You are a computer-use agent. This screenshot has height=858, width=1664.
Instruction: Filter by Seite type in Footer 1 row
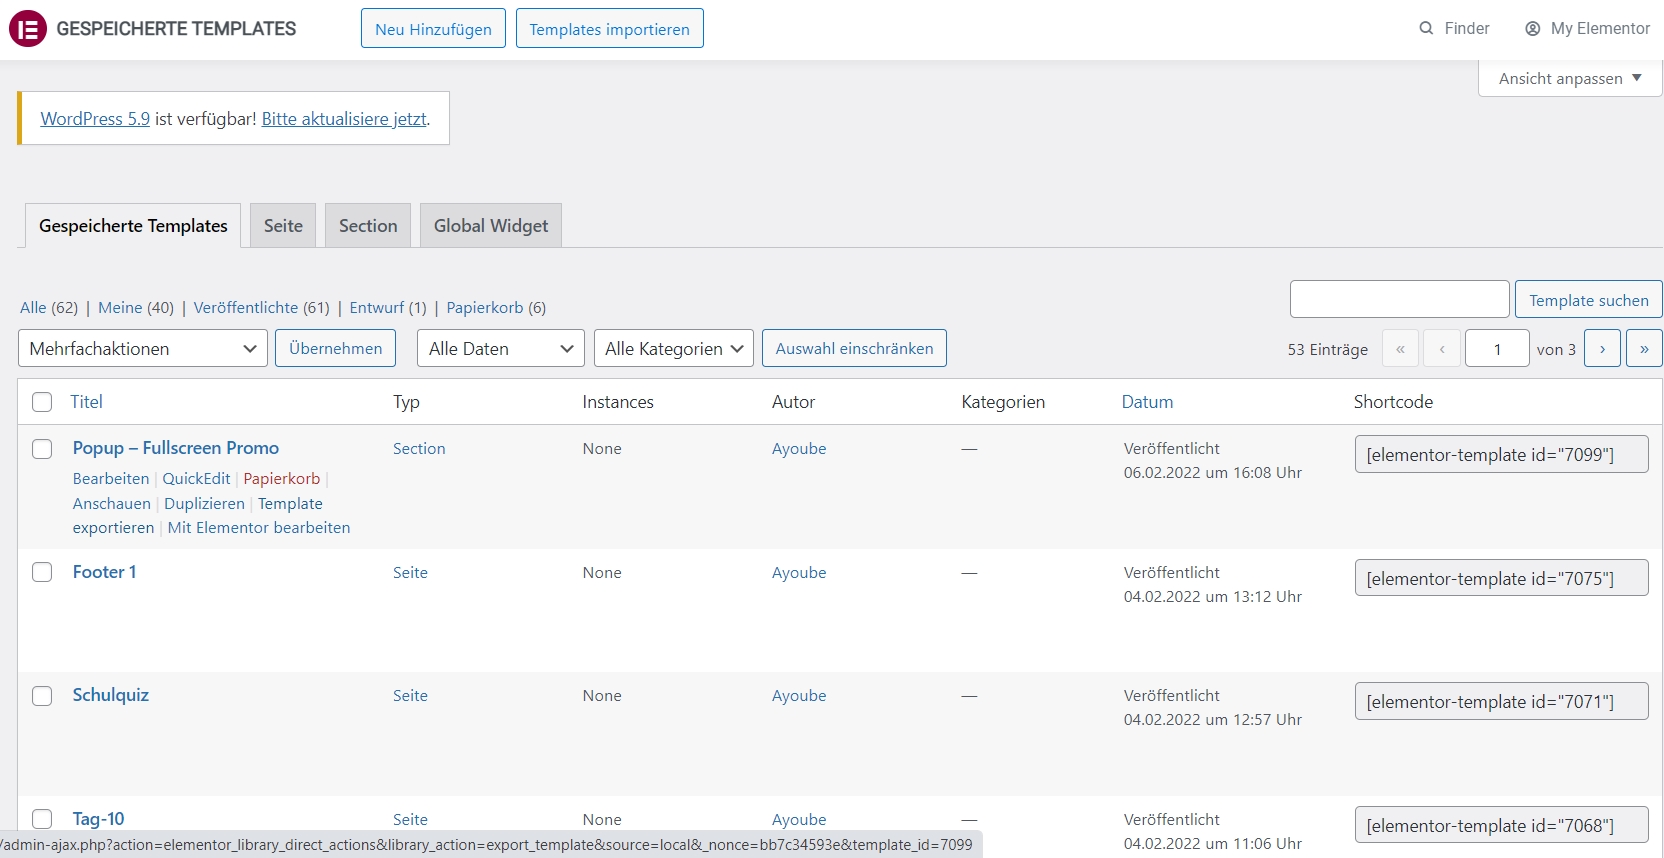(410, 573)
